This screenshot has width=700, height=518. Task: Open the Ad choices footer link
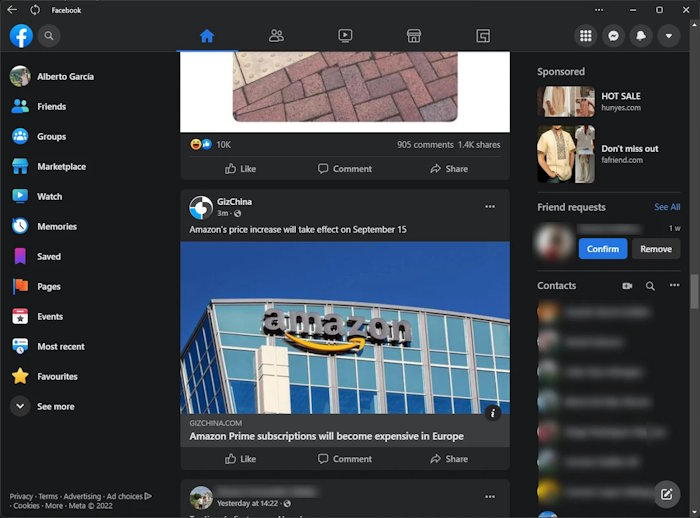click(x=129, y=496)
